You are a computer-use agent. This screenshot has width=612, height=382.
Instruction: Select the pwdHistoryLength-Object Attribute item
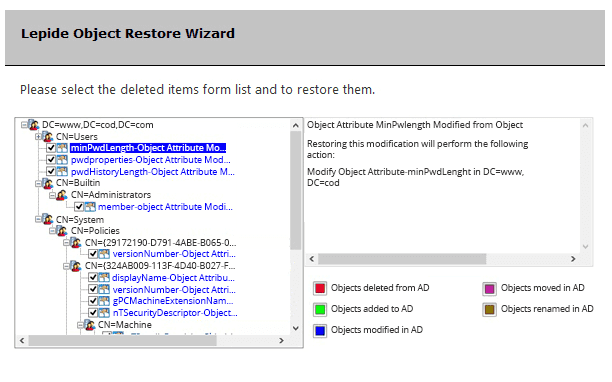pyautogui.click(x=153, y=171)
